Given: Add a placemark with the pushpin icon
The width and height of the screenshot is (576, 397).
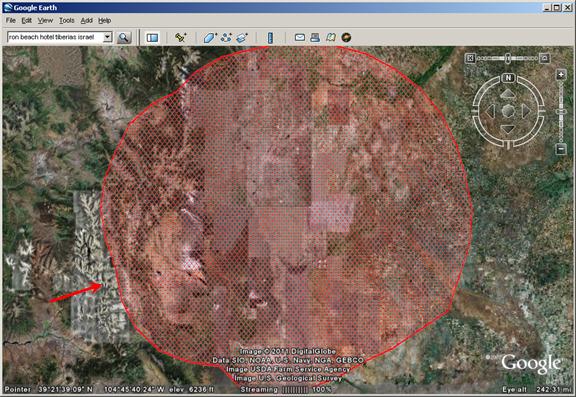Looking at the screenshot, I should (180, 37).
